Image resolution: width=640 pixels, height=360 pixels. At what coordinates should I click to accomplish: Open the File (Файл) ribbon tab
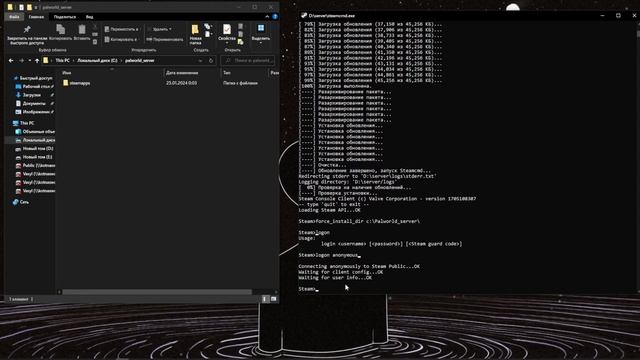point(14,17)
